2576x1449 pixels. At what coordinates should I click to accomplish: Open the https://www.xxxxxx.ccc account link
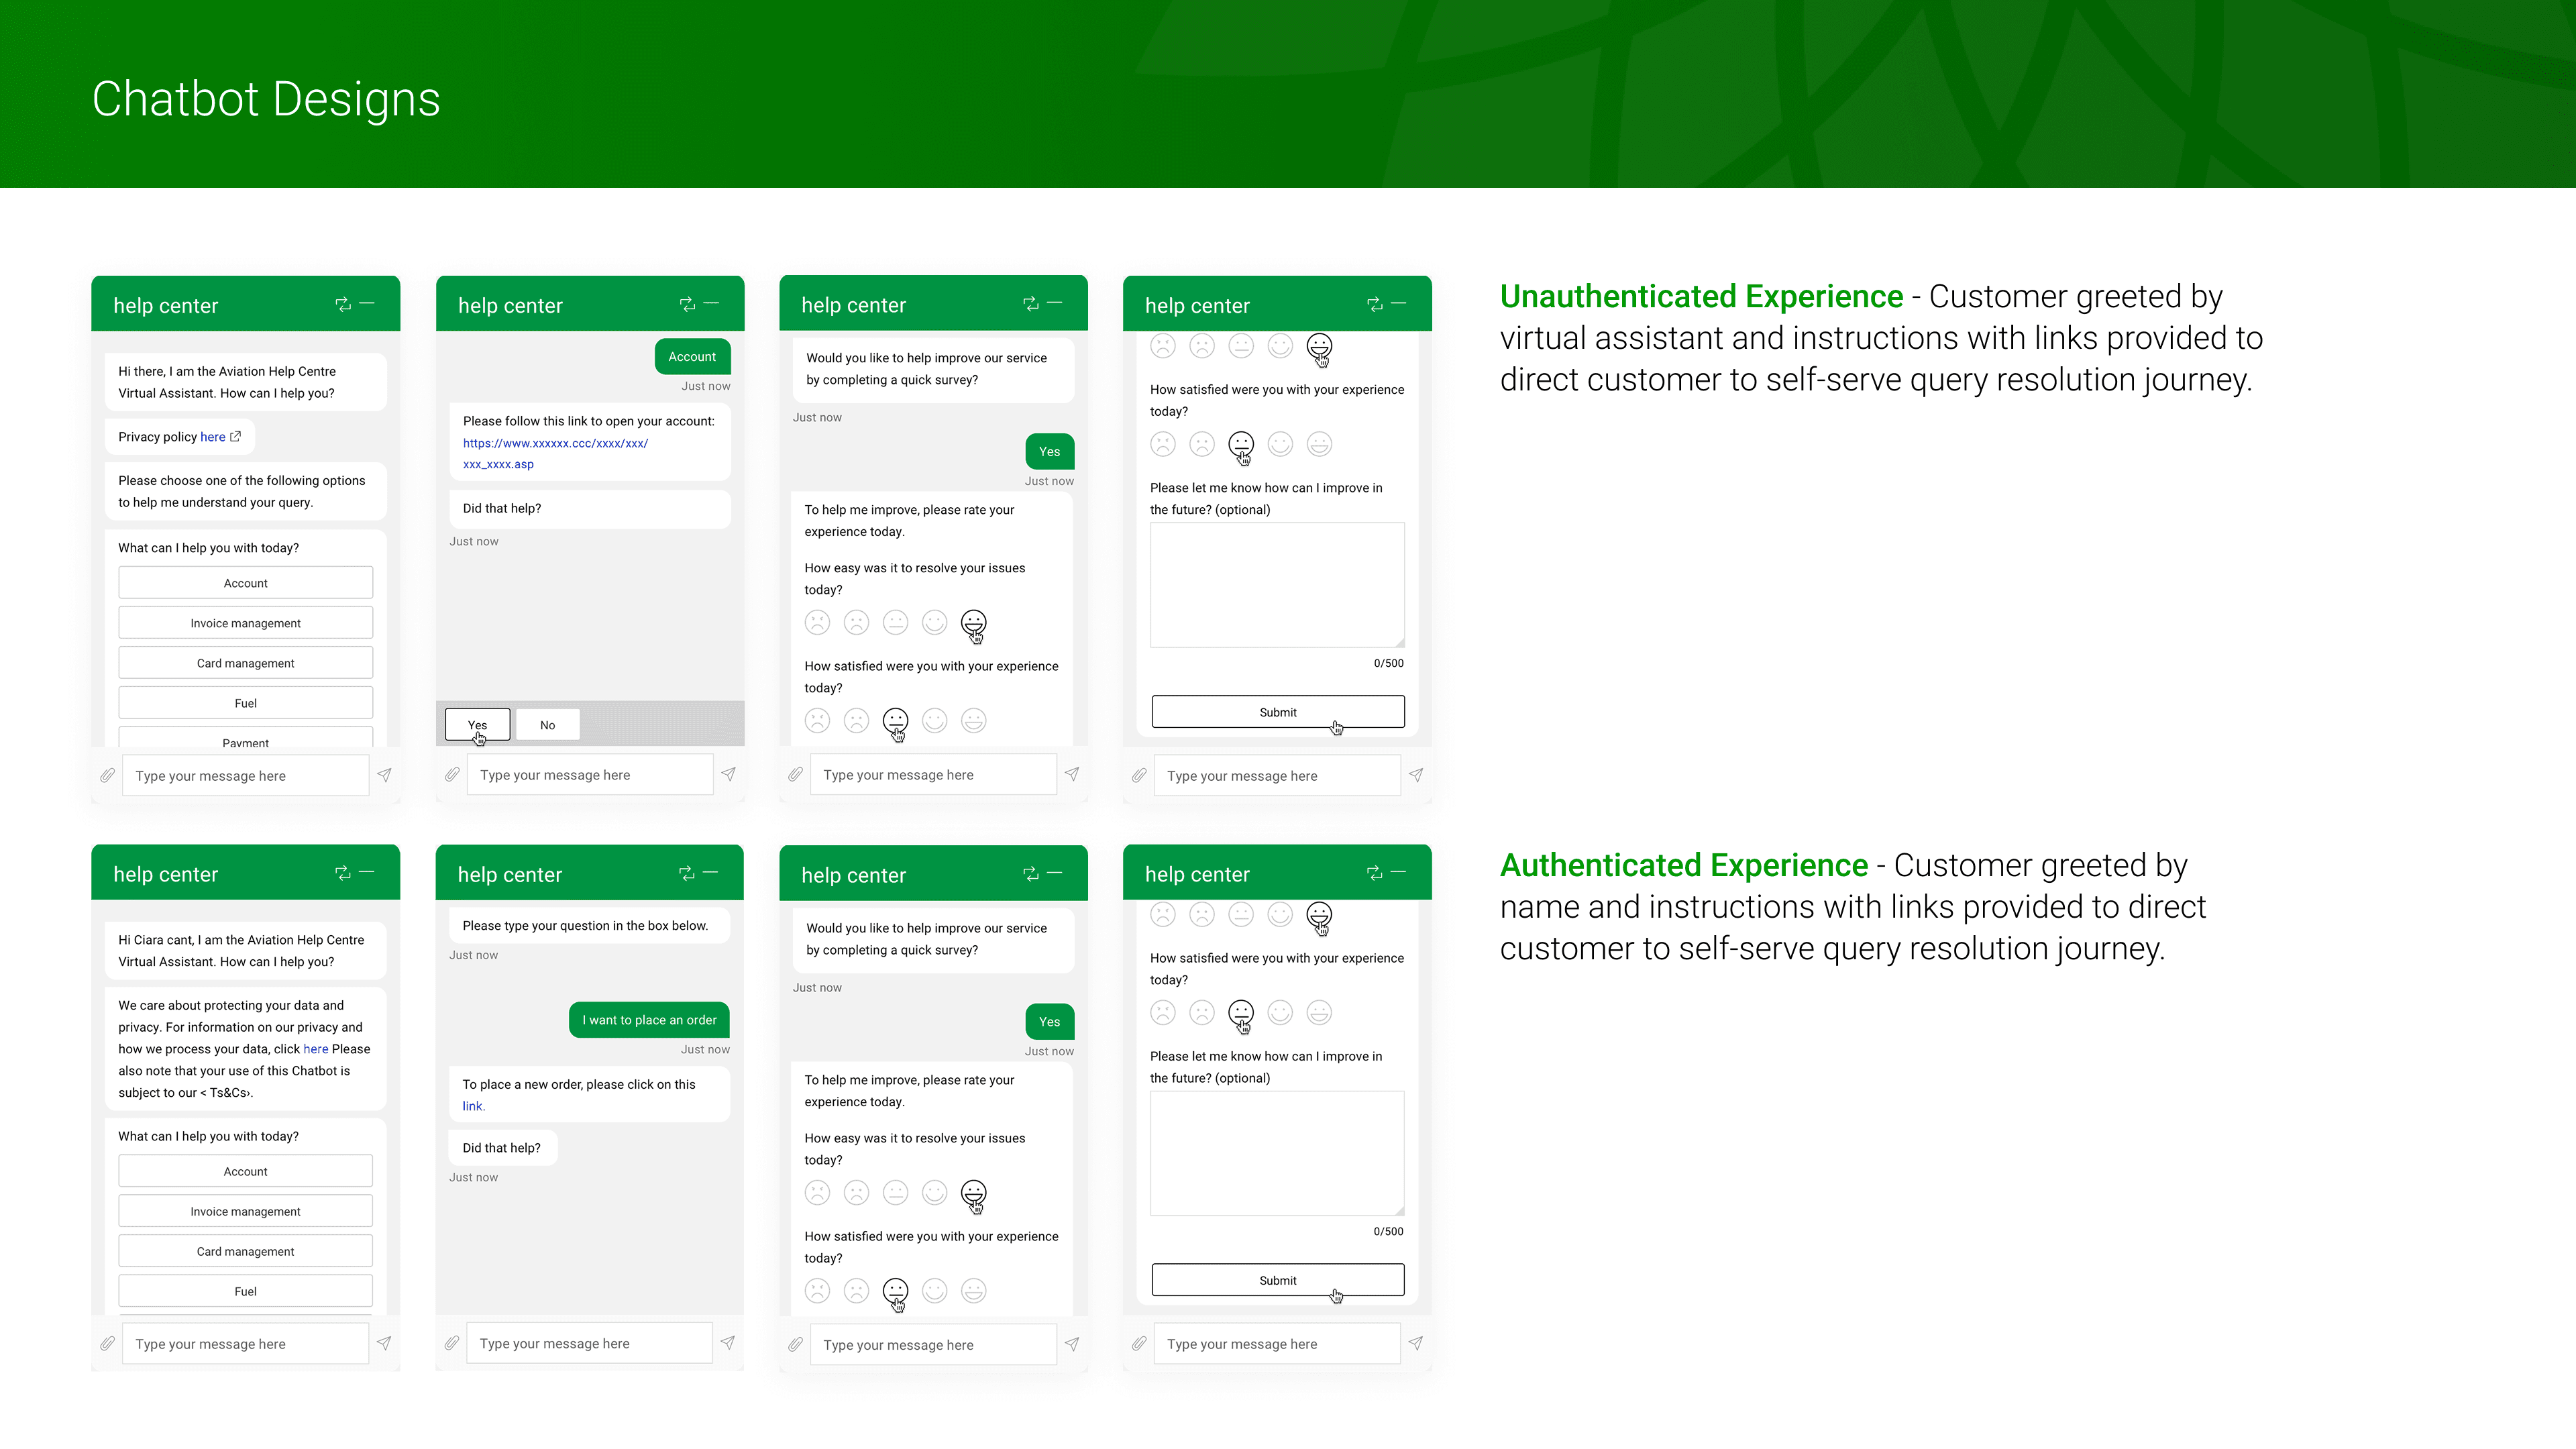555,443
